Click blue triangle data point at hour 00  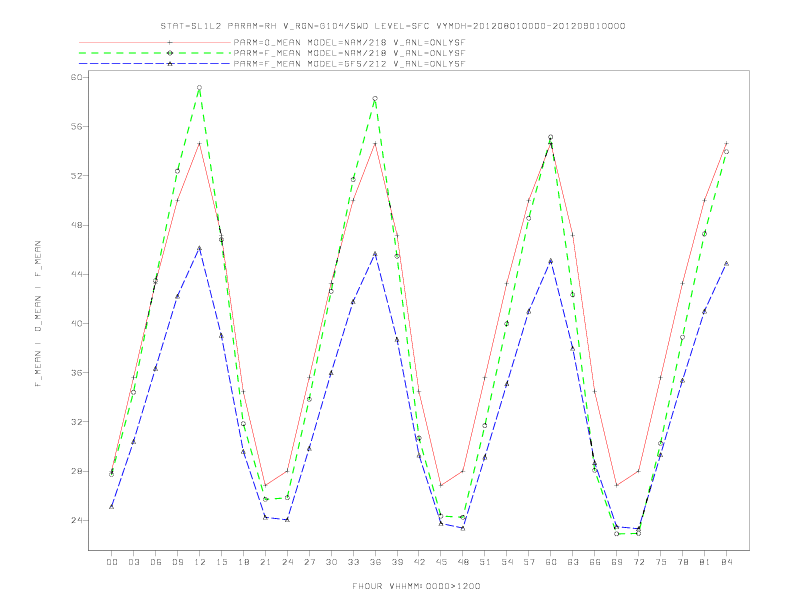112,506
